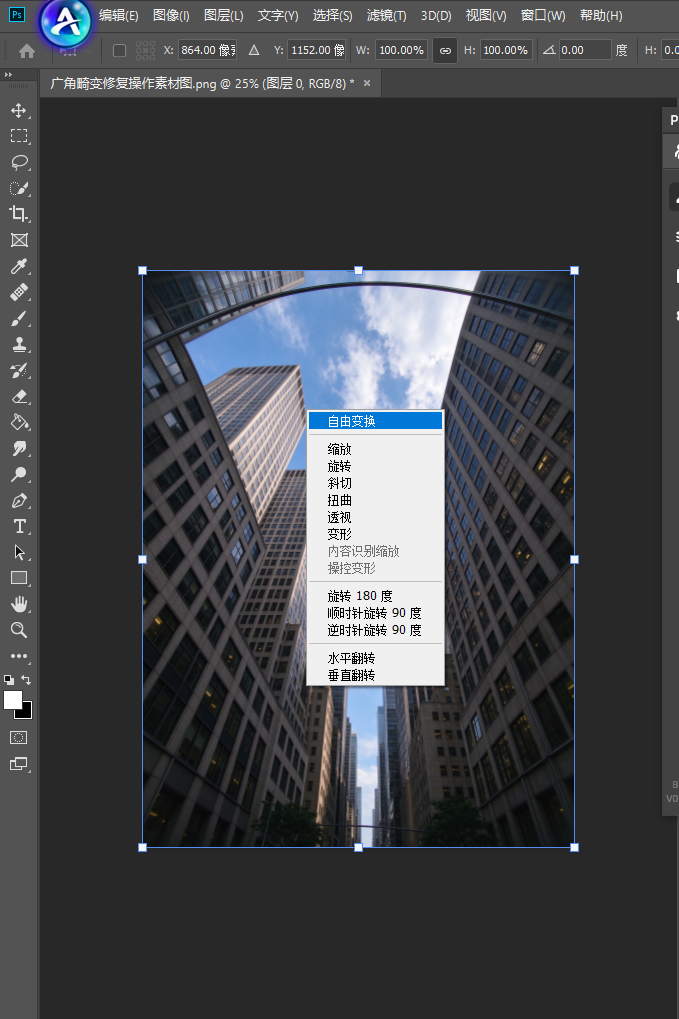679x1019 pixels.
Task: Toggle relative positioning triangle for reference point
Action: click(254, 50)
